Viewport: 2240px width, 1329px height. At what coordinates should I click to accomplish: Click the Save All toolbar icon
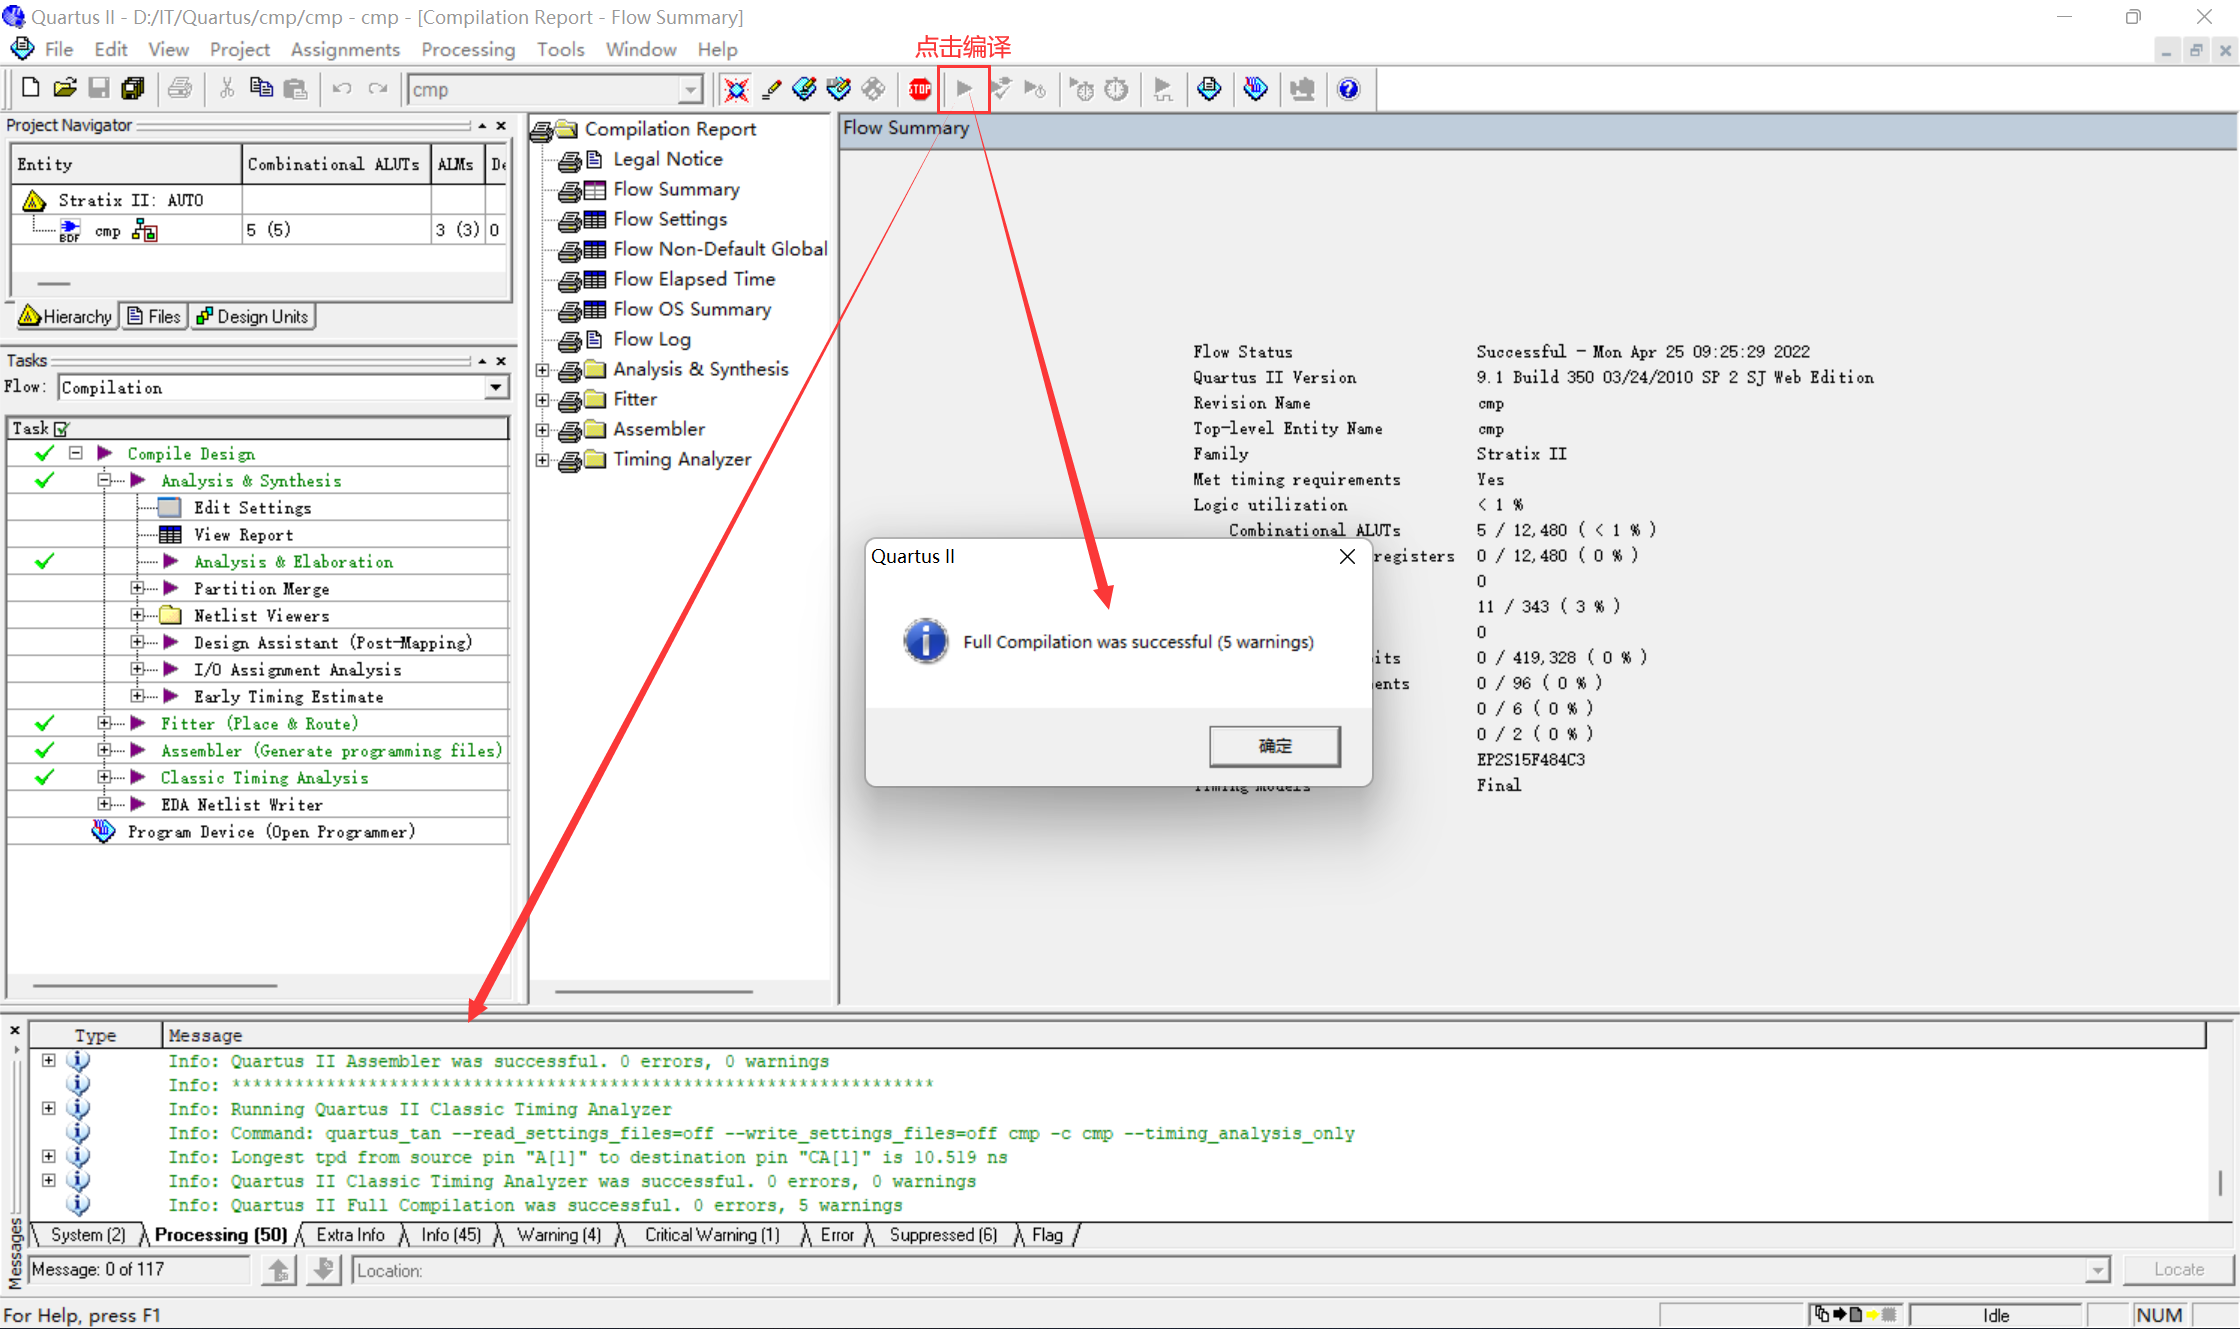(132, 89)
